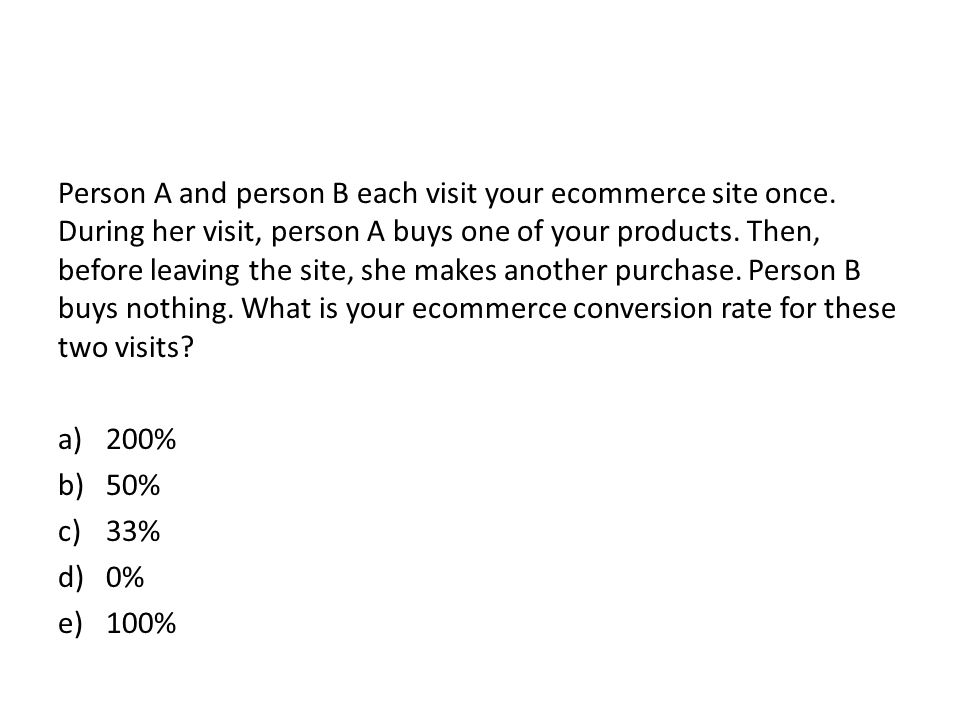Click the text 'two visits?'
The width and height of the screenshot is (960, 720).
click(x=126, y=348)
